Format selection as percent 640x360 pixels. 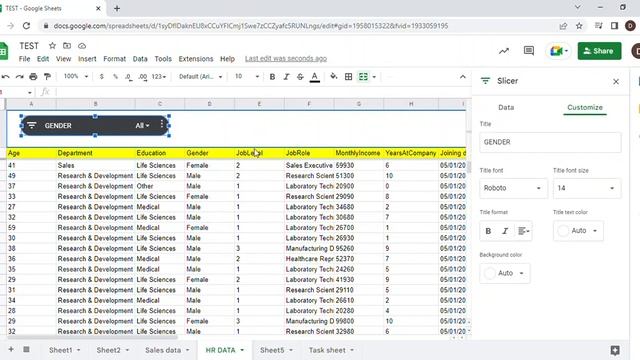pyautogui.click(x=116, y=77)
